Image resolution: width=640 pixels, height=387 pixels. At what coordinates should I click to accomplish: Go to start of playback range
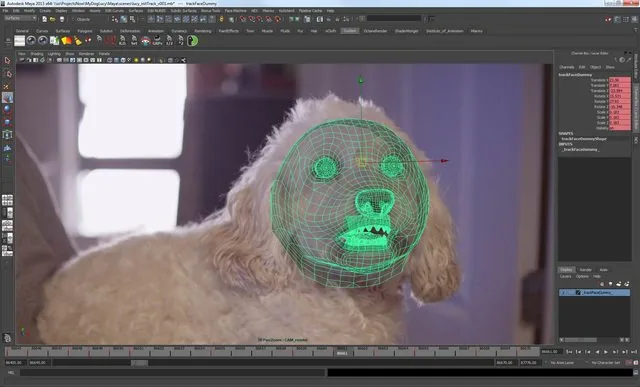569,352
